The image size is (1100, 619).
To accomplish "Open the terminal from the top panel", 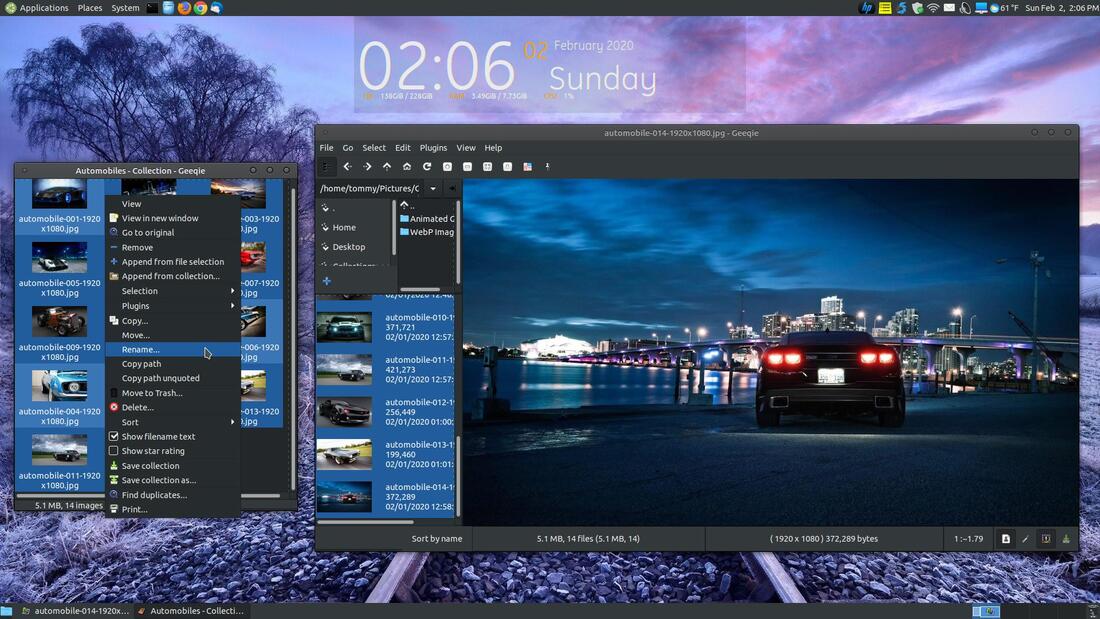I will [152, 8].
